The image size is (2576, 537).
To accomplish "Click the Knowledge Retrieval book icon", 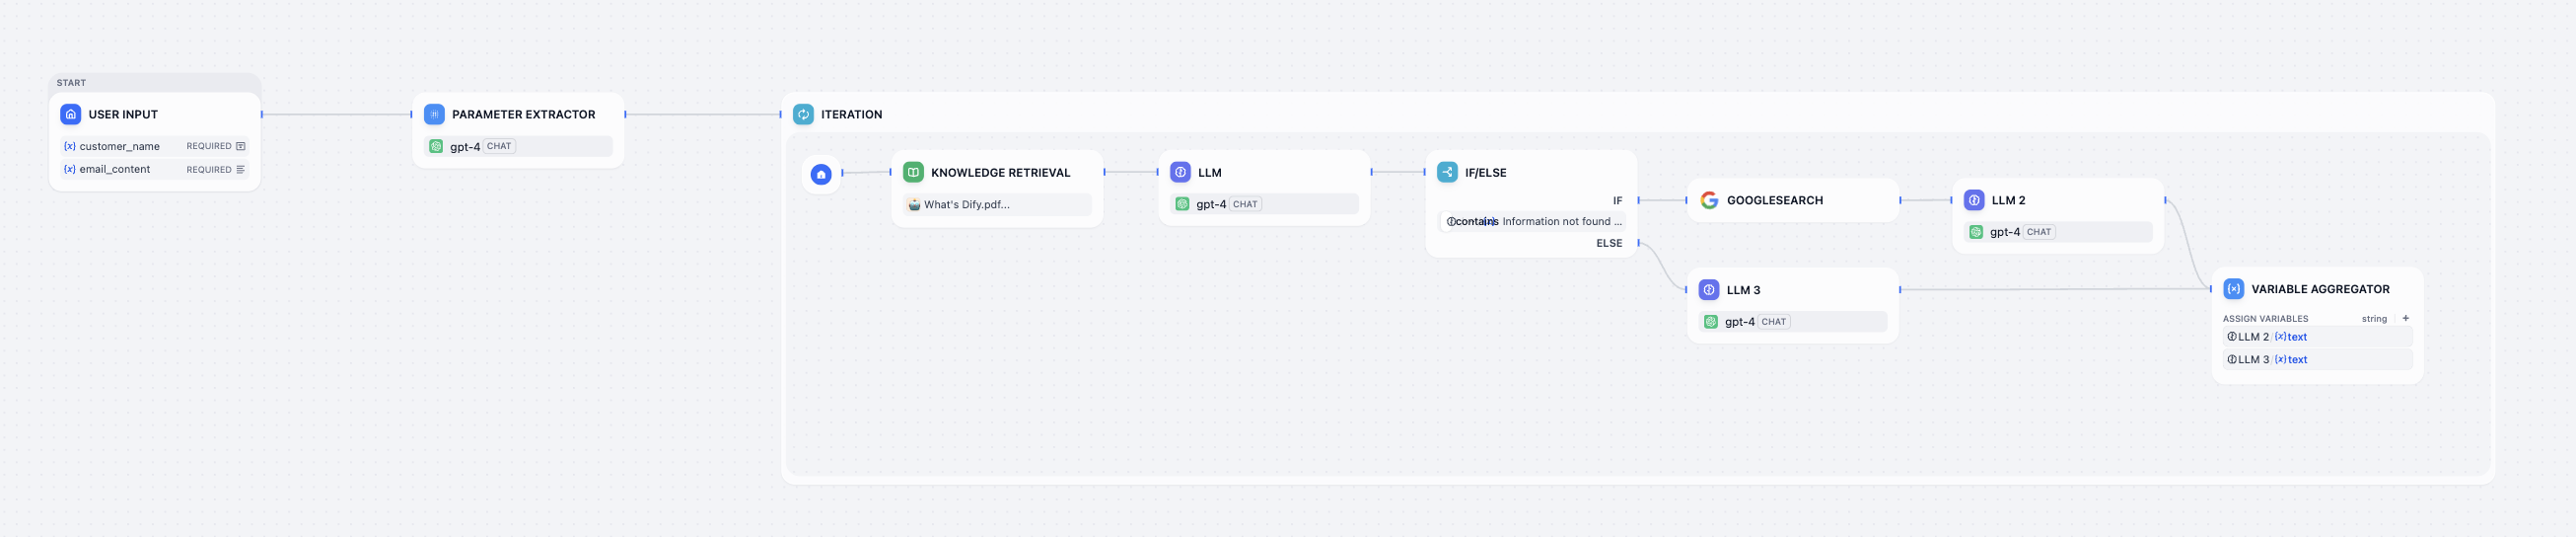I will coord(913,172).
